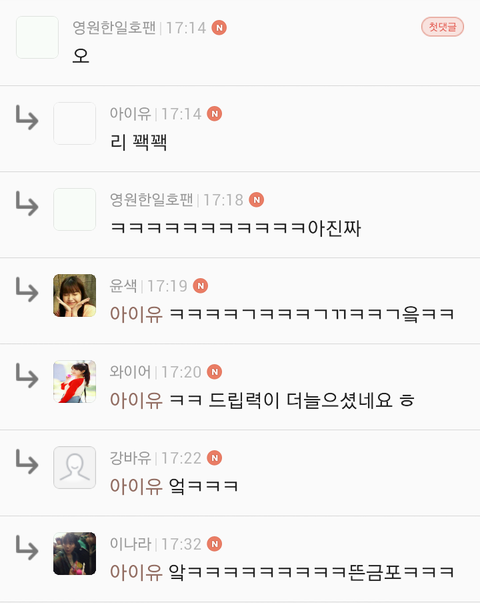Select the username 강바유

(x=130, y=458)
